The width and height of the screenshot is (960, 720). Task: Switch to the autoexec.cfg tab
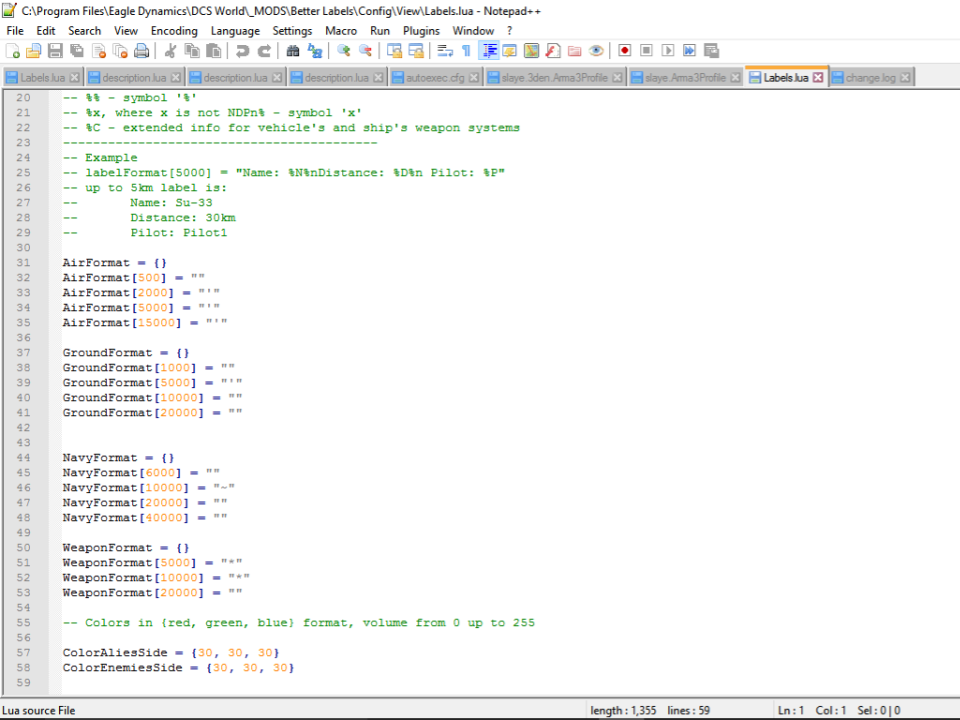click(x=435, y=78)
